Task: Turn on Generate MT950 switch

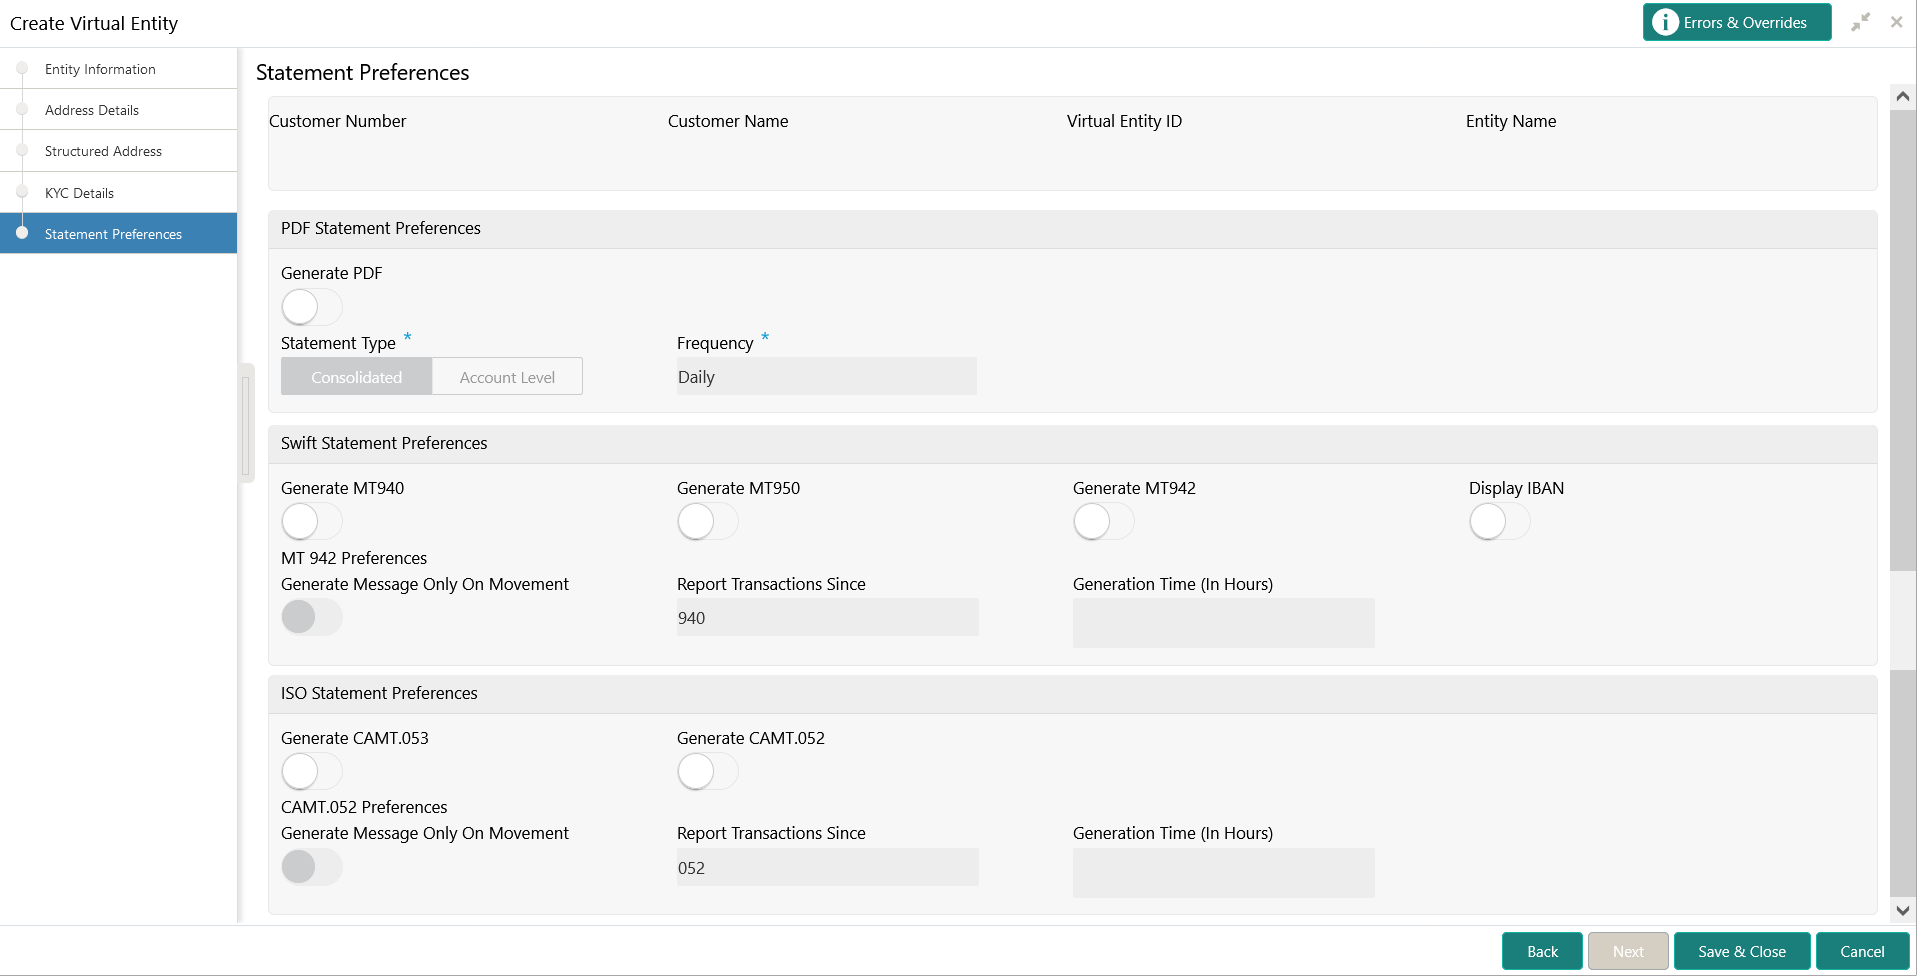Action: tap(707, 522)
